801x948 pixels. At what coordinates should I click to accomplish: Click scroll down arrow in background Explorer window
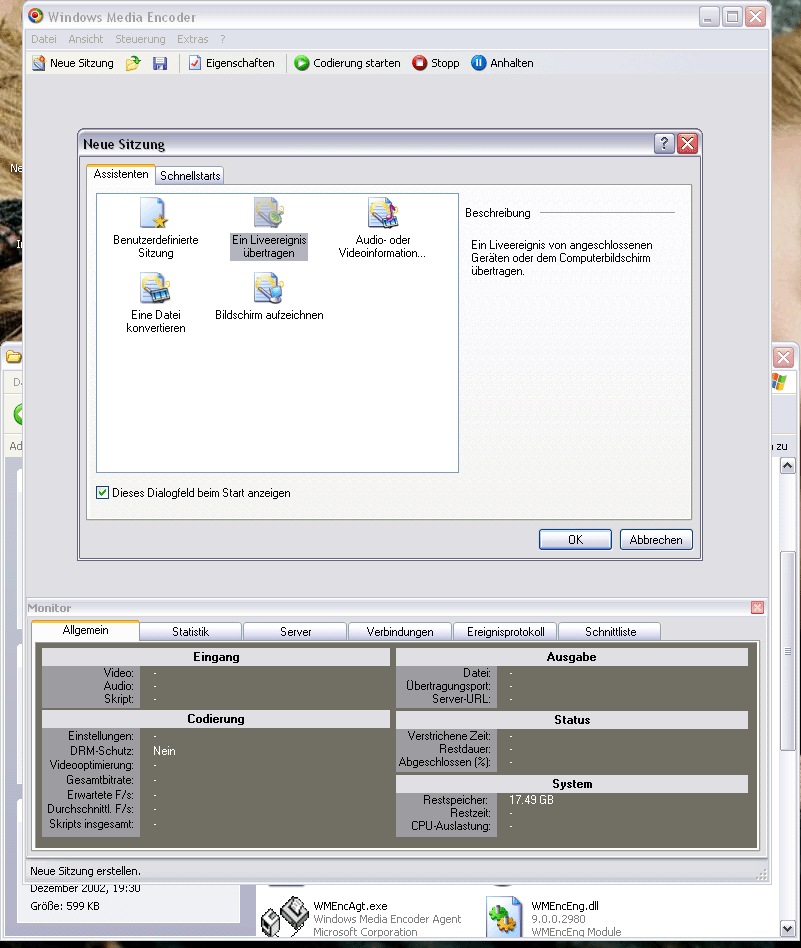[x=787, y=928]
